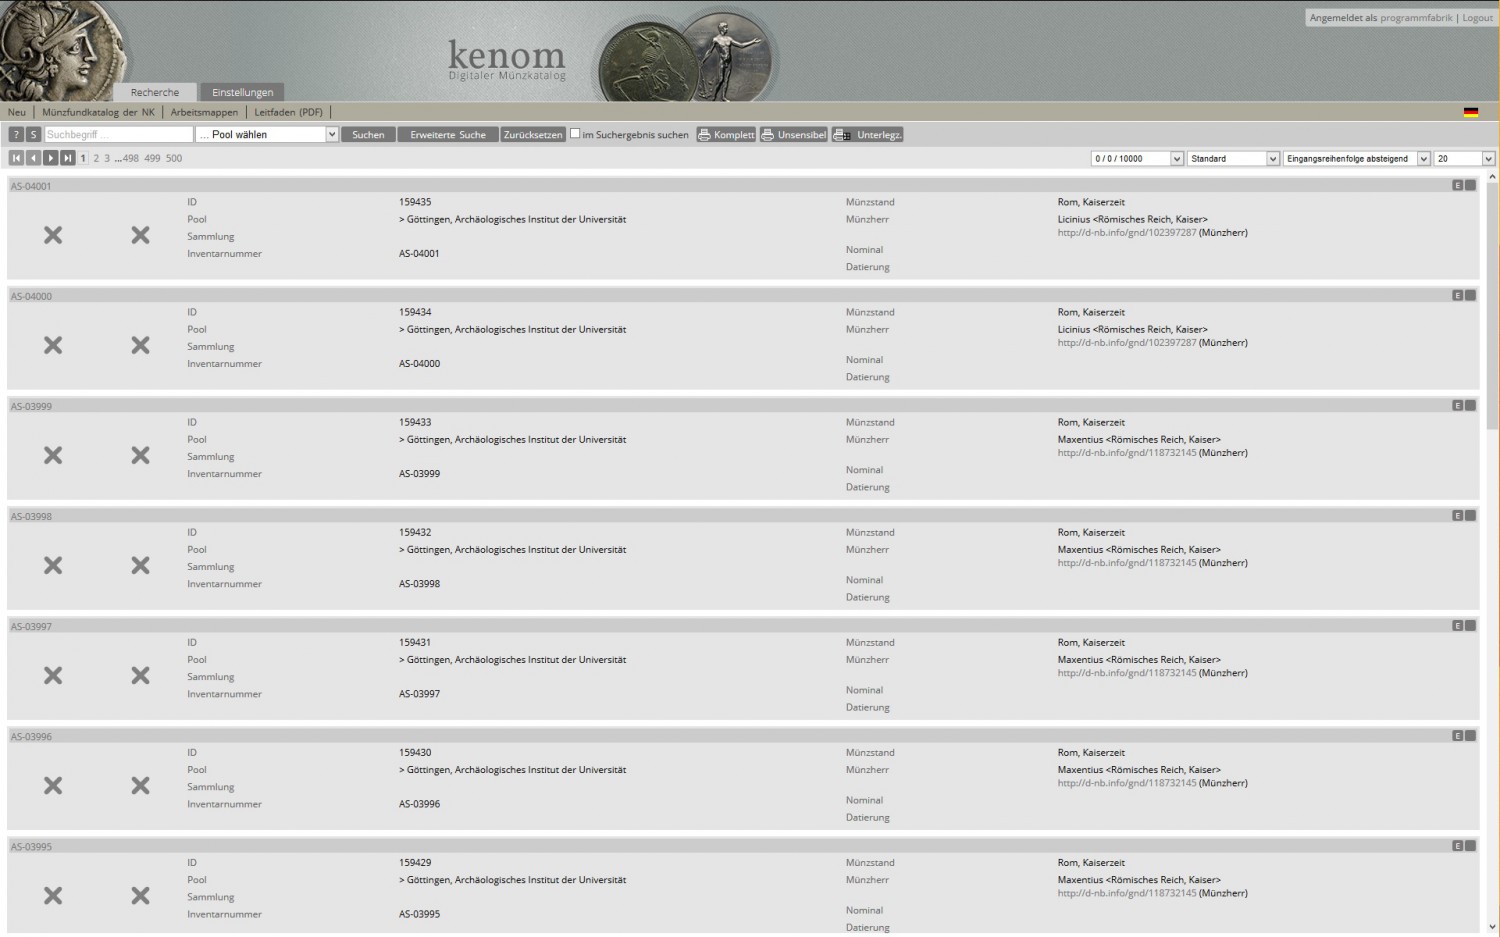Click the E icon on record AS-04001
1500x937 pixels.
pos(1457,186)
